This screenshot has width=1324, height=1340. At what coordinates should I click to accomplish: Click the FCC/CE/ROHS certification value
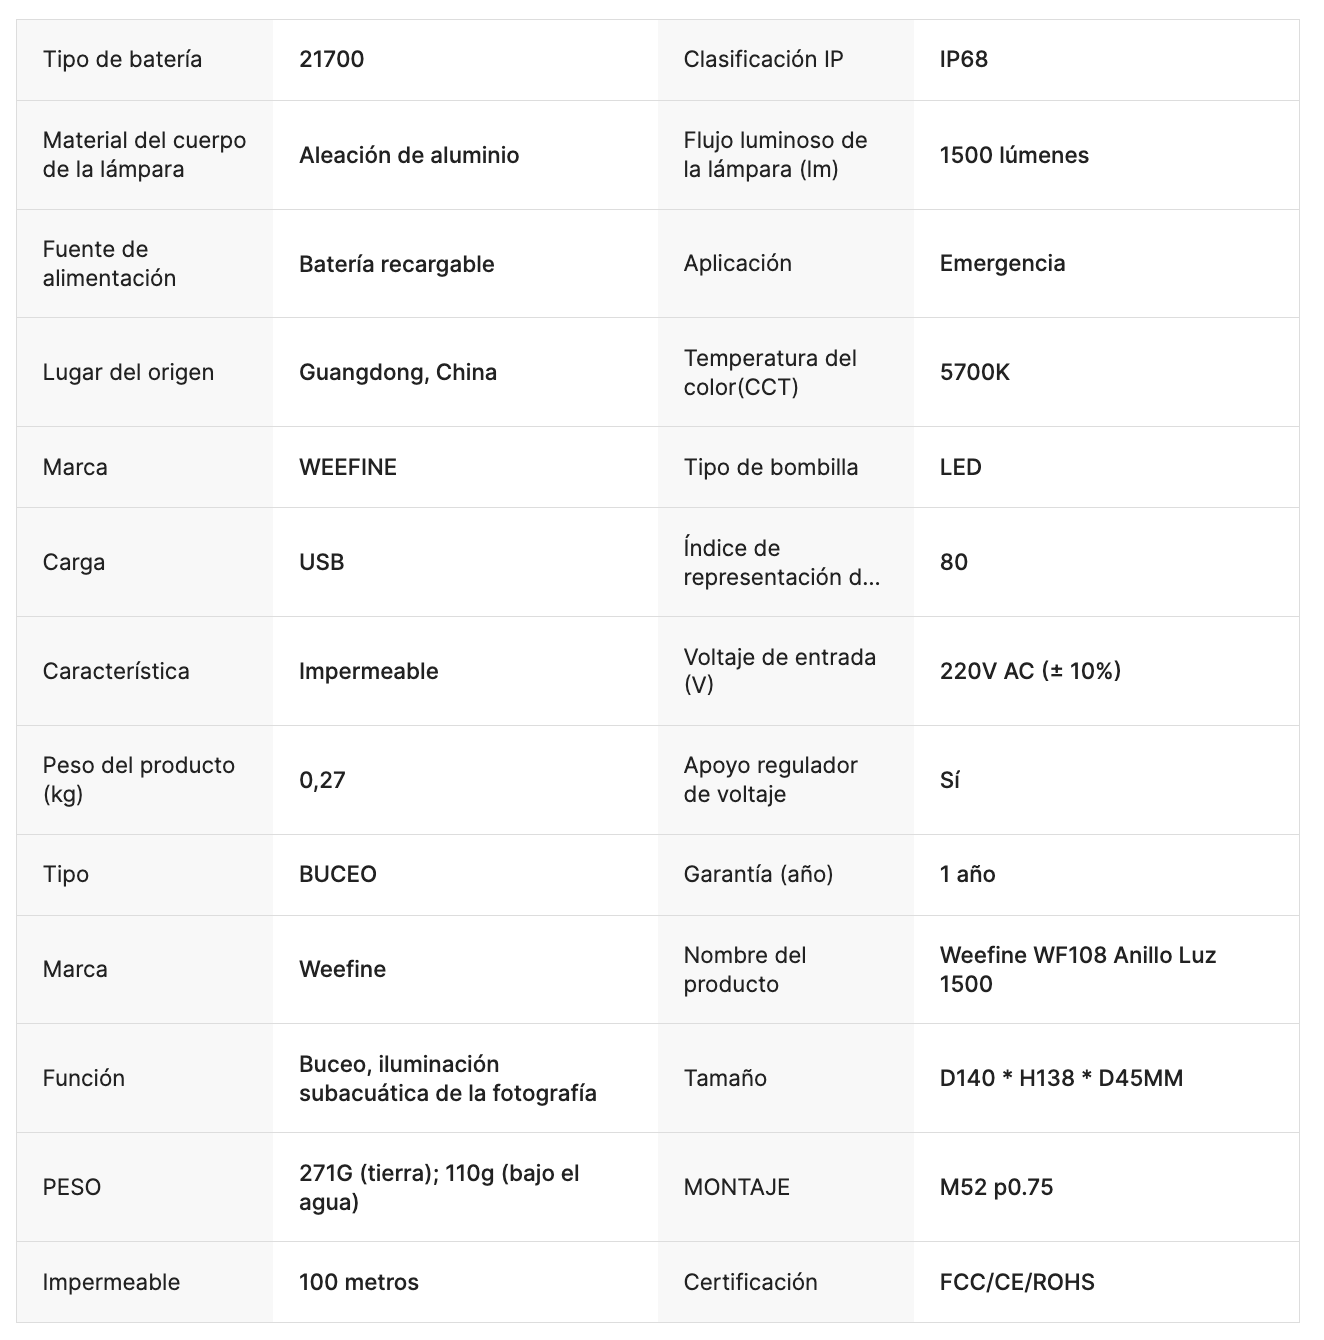click(x=1017, y=1282)
